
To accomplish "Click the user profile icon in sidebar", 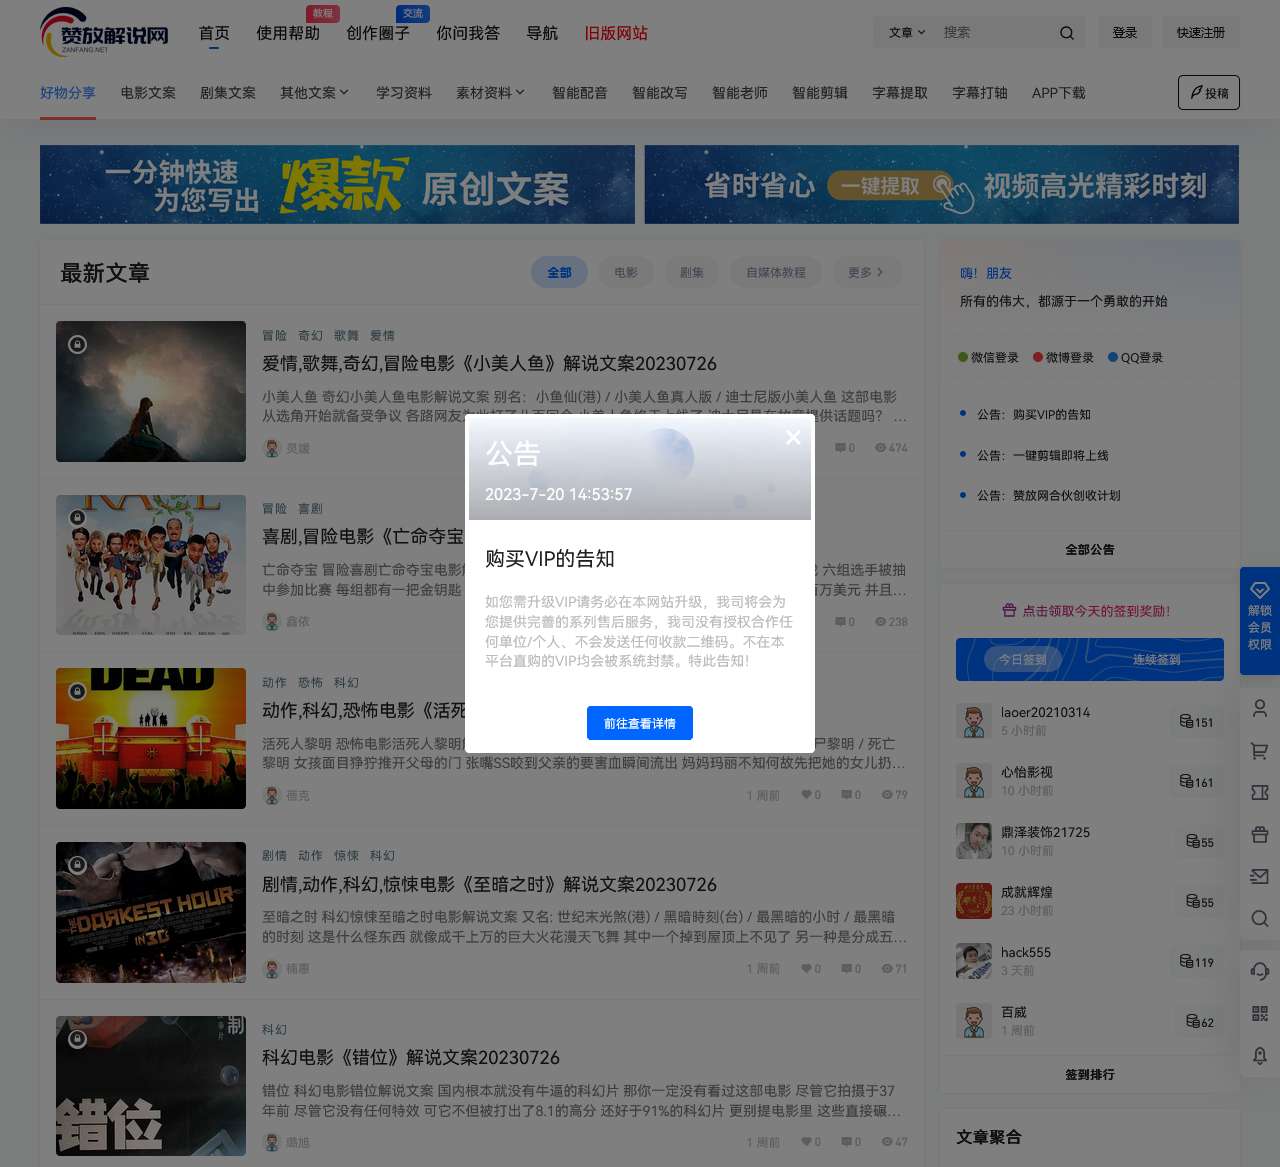I will point(1259,708).
